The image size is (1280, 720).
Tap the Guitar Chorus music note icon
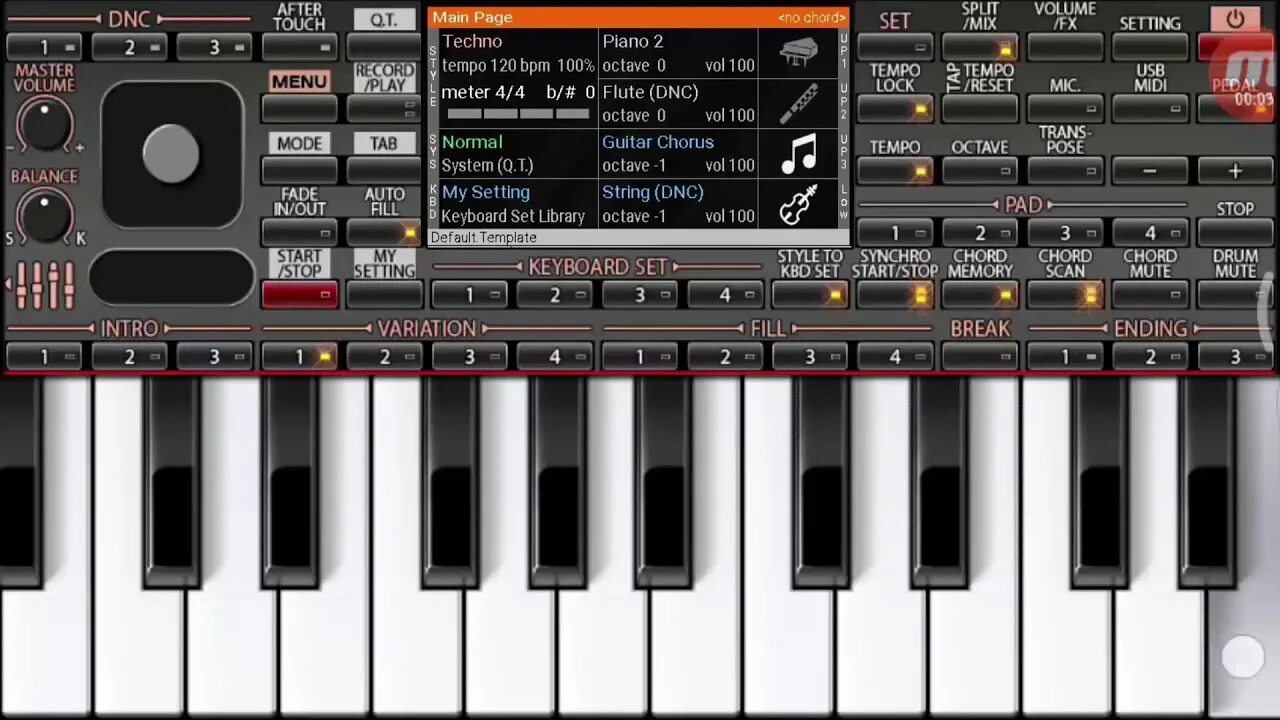(799, 154)
